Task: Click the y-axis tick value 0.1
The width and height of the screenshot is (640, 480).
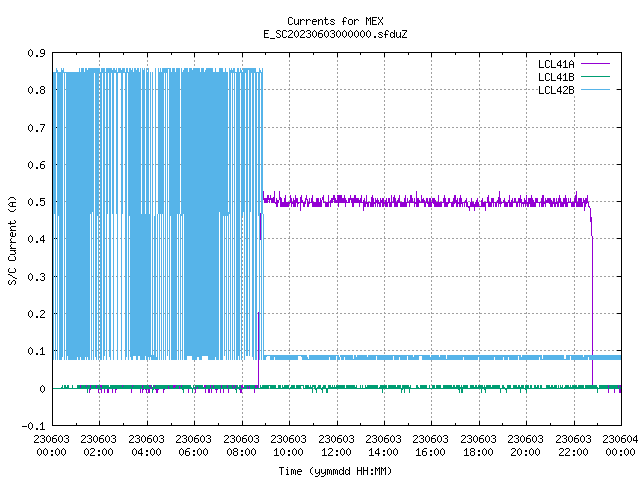Action: coord(36,351)
